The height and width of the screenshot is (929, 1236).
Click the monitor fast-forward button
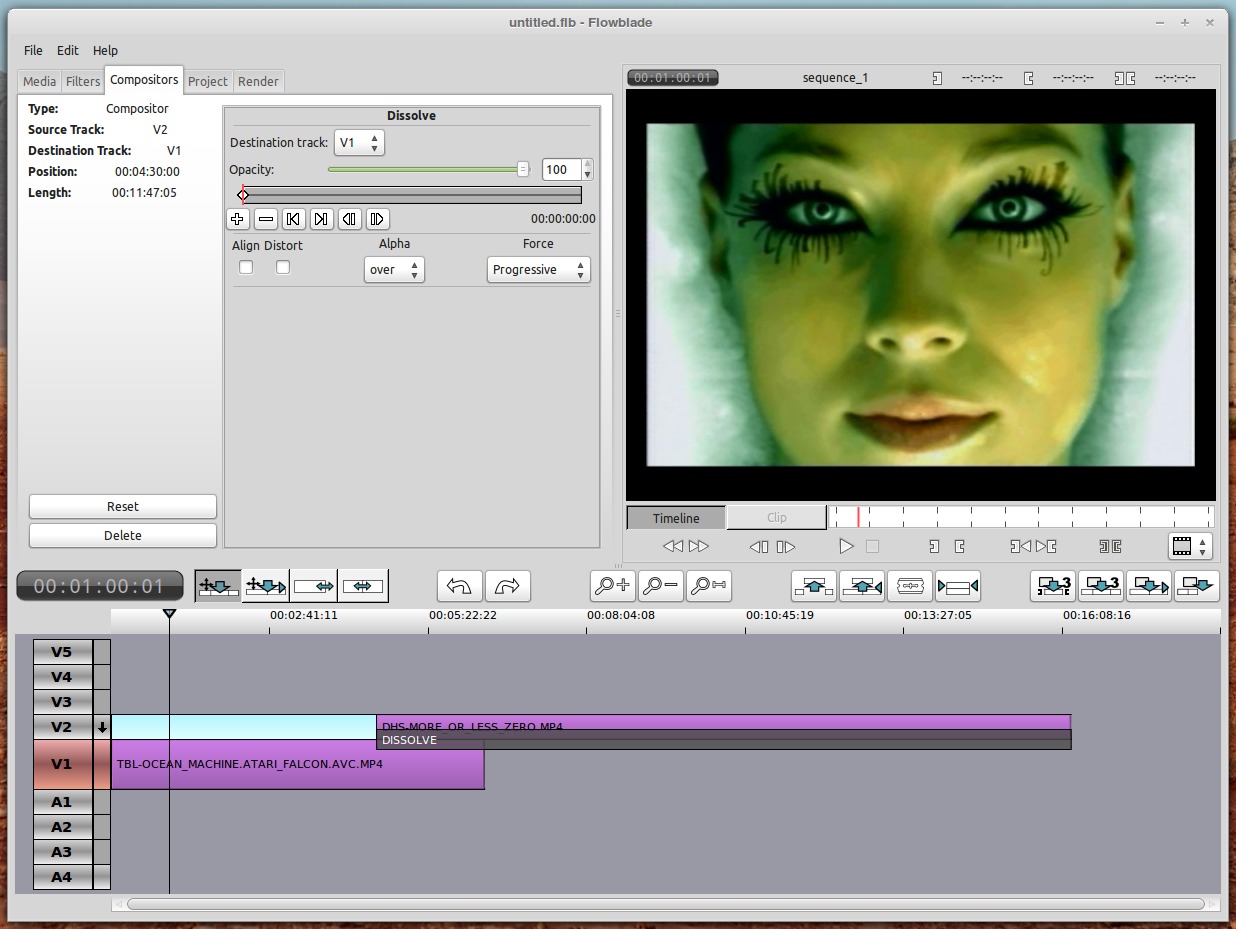point(698,546)
